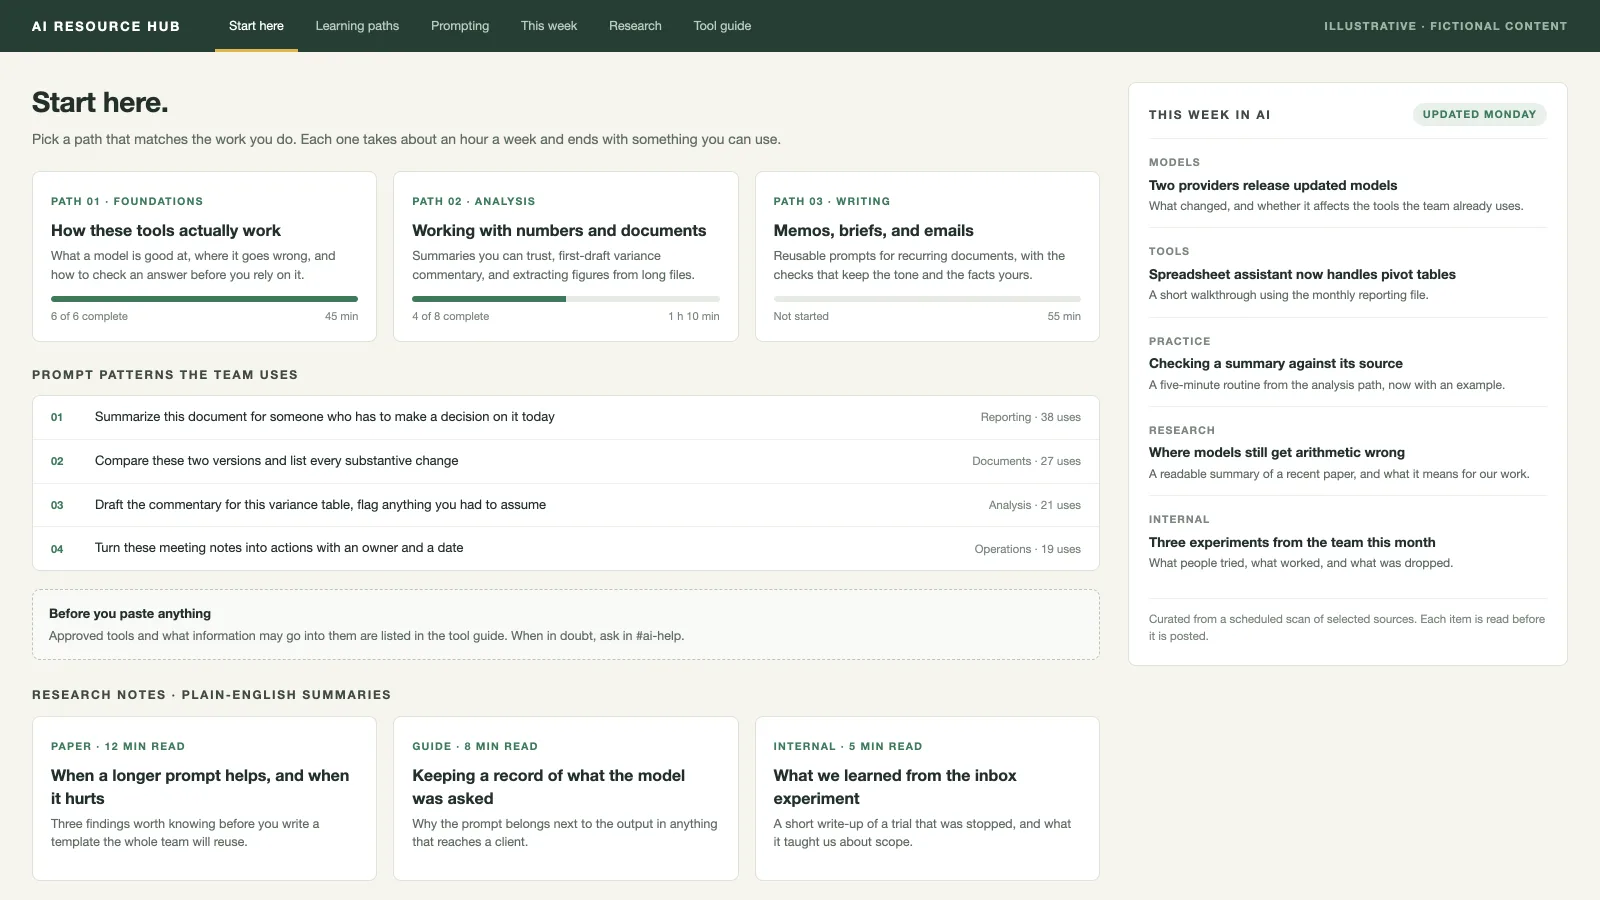The width and height of the screenshot is (1600, 900).
Task: Click 'Internal · 5 min read' label
Action: (848, 746)
